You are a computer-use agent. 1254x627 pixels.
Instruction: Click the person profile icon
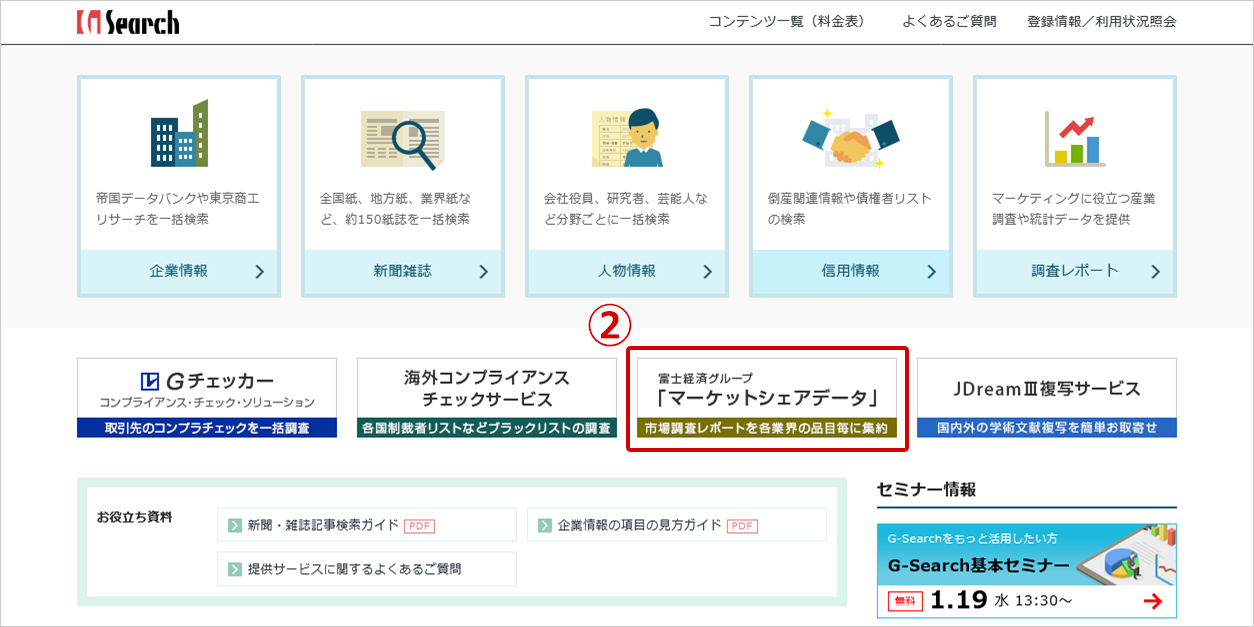click(x=627, y=137)
